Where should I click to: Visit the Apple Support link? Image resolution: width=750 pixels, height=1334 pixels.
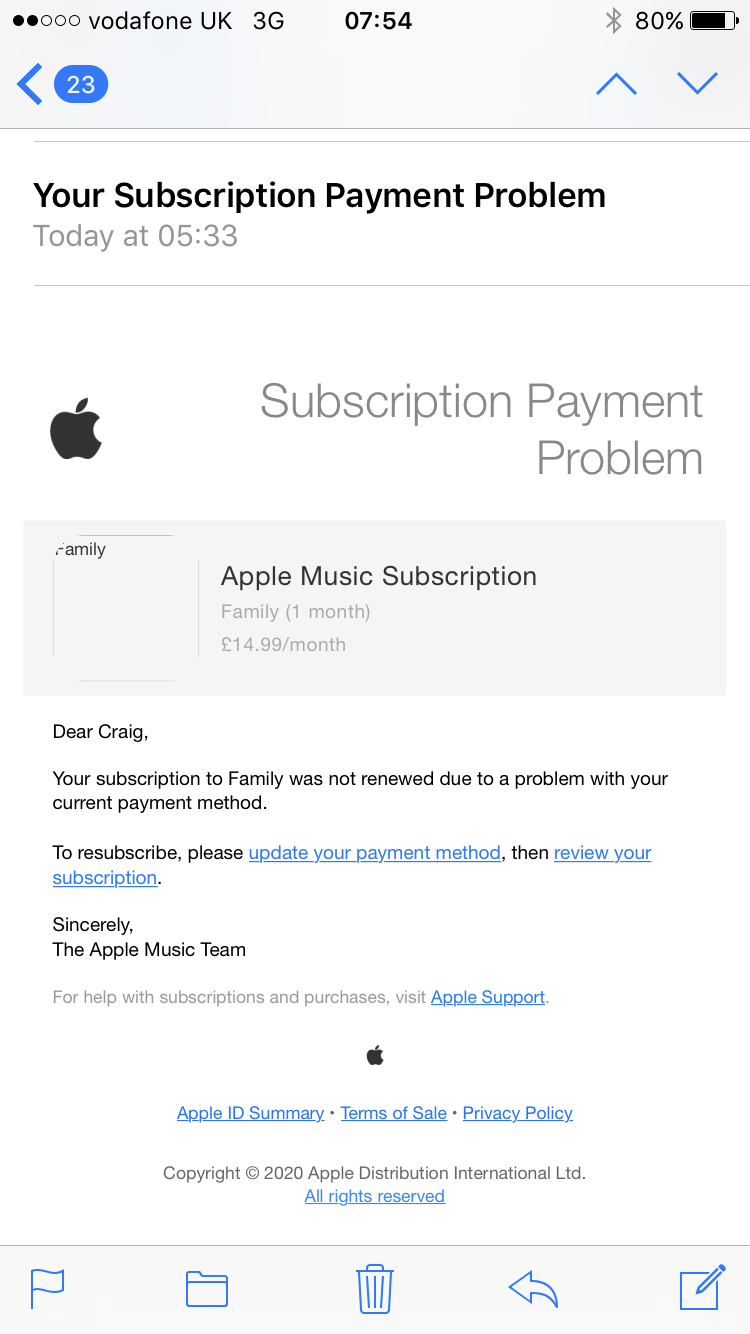coord(488,997)
